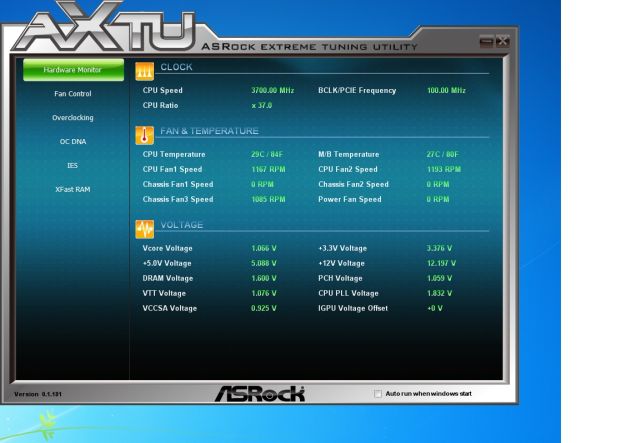Screen dimensions: 640x443
Task: Click the +5.0V Voltage 5.088 V value
Action: 264,263
